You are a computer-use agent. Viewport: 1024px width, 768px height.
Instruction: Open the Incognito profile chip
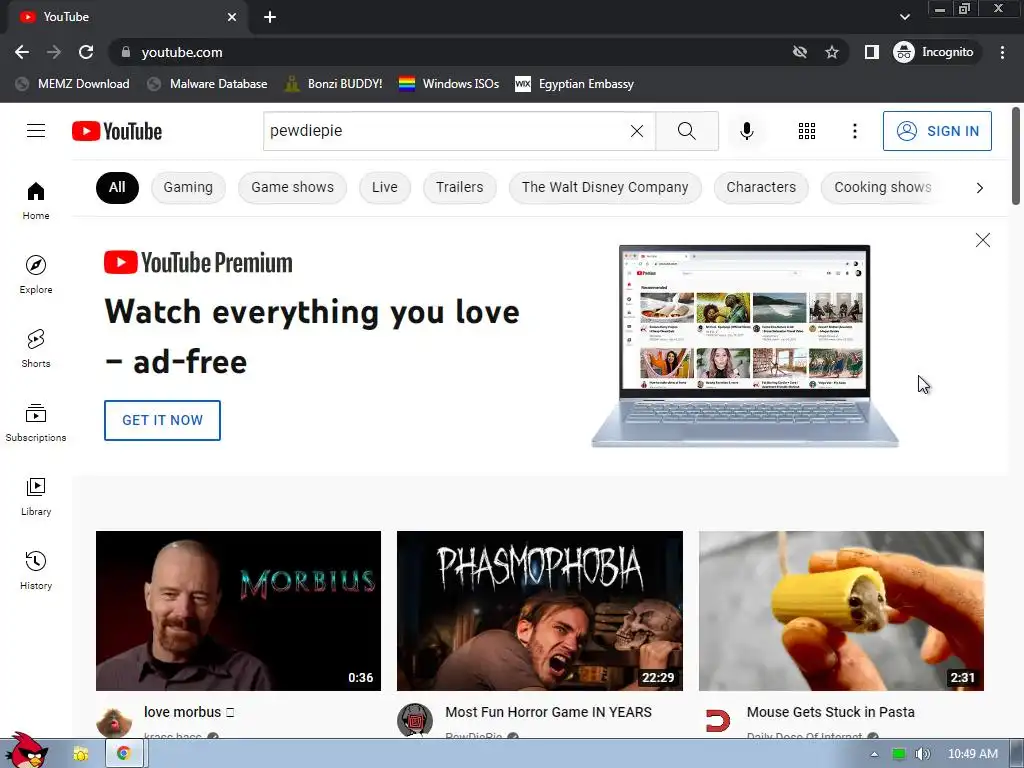935,52
